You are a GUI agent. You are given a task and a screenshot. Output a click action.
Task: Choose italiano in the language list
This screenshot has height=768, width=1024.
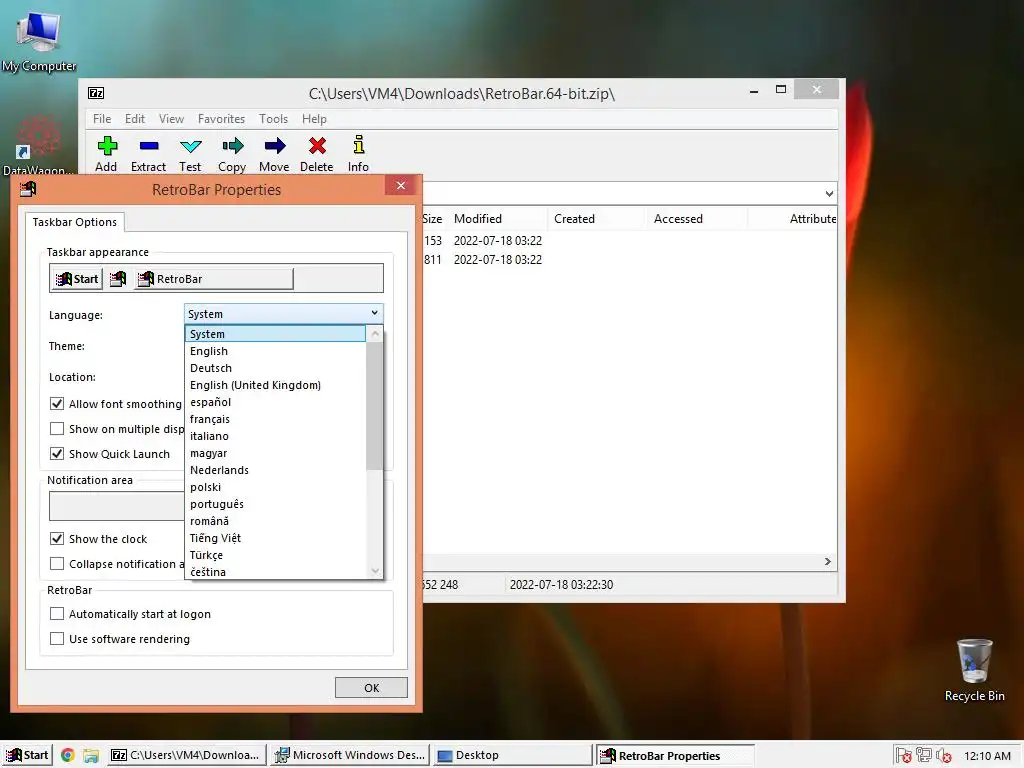point(276,436)
